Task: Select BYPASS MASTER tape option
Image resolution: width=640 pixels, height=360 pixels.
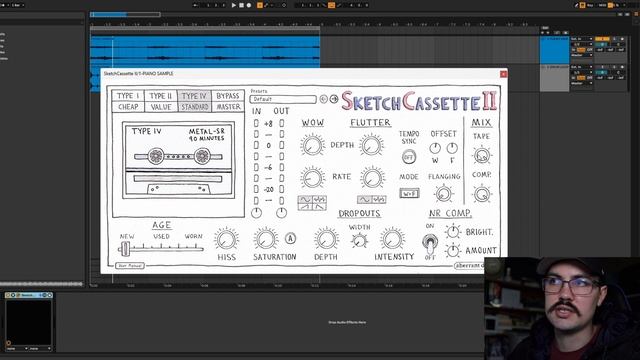Action: pos(228,101)
